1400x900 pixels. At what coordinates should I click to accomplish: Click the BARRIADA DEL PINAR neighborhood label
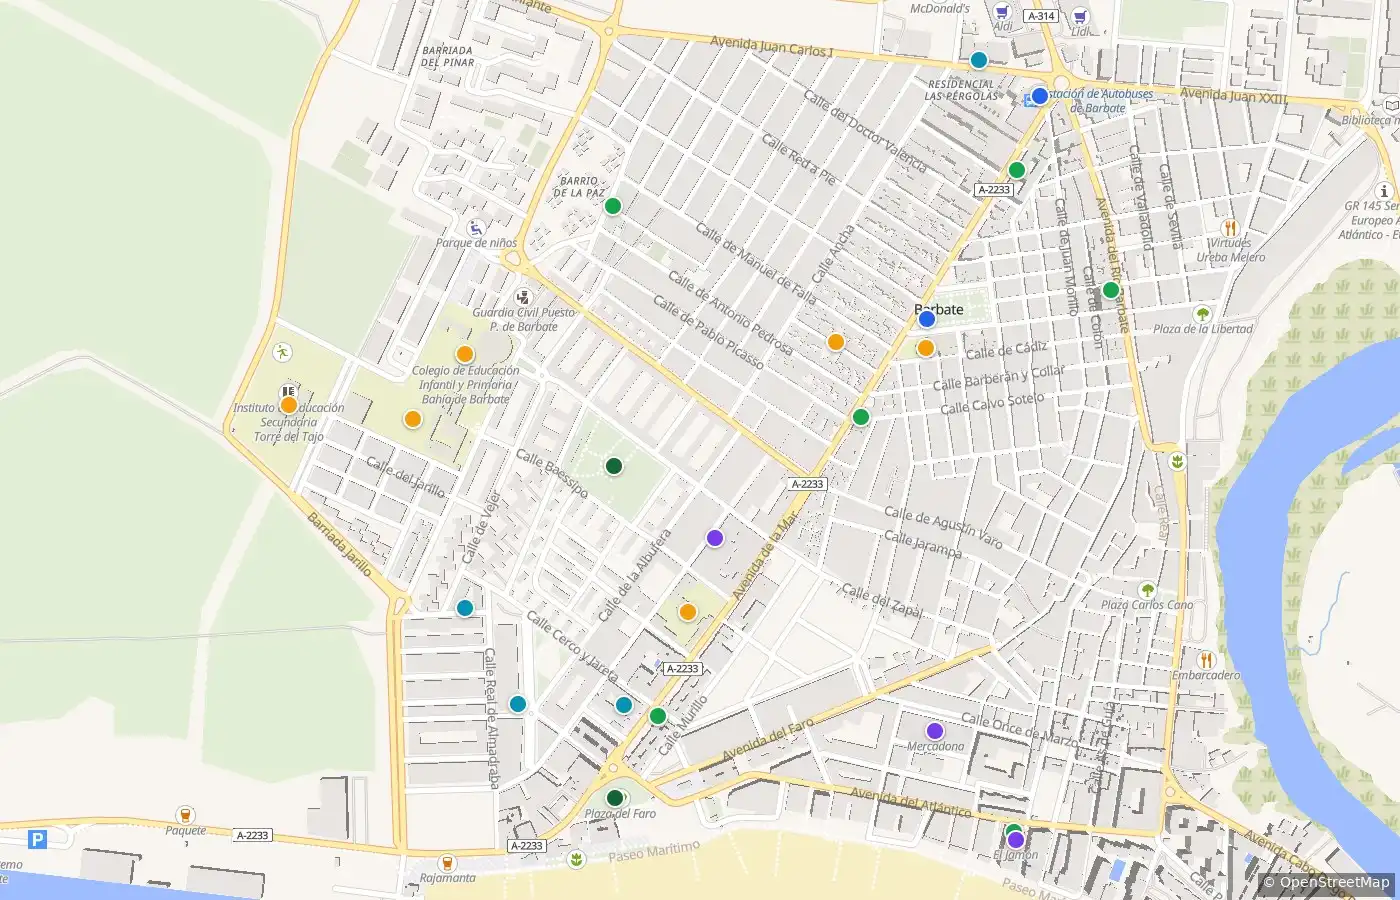pos(447,56)
